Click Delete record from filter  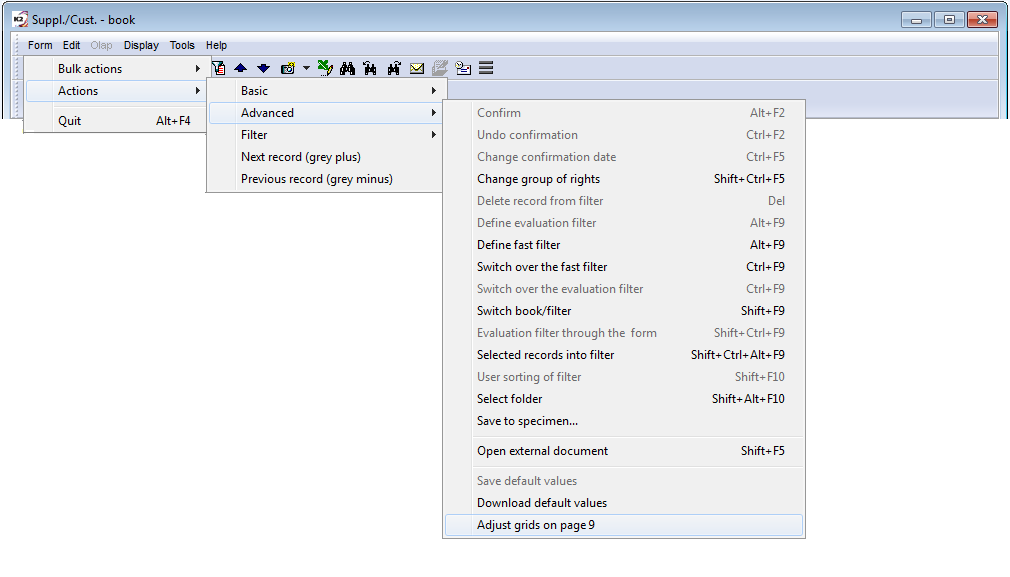(x=624, y=200)
